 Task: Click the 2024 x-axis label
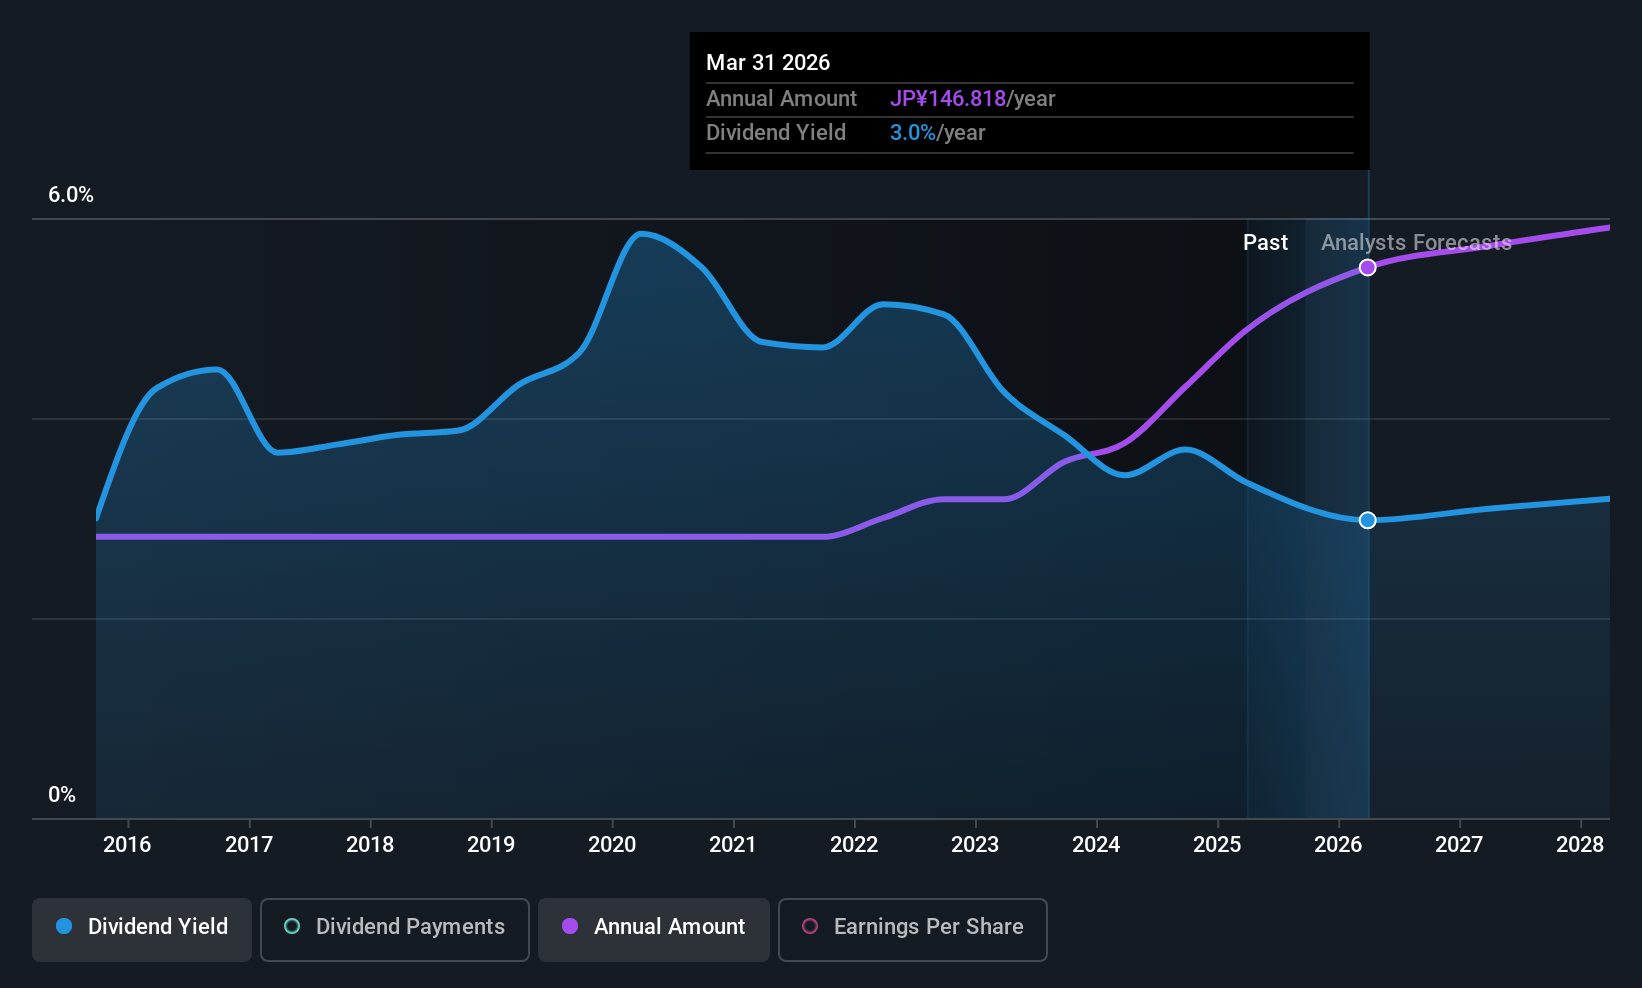click(1096, 845)
